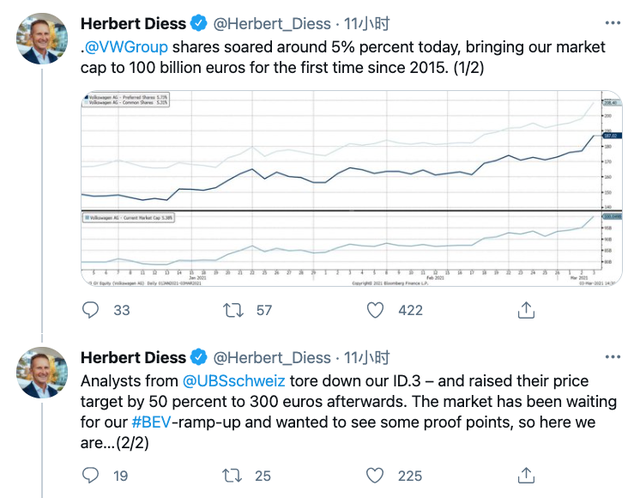
Task: Reply to the VW Group shares tweet
Action: point(90,310)
